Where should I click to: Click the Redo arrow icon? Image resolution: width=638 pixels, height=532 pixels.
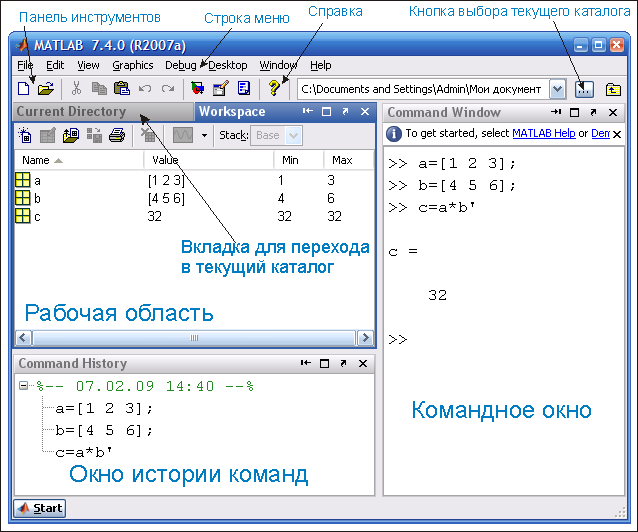pos(168,88)
